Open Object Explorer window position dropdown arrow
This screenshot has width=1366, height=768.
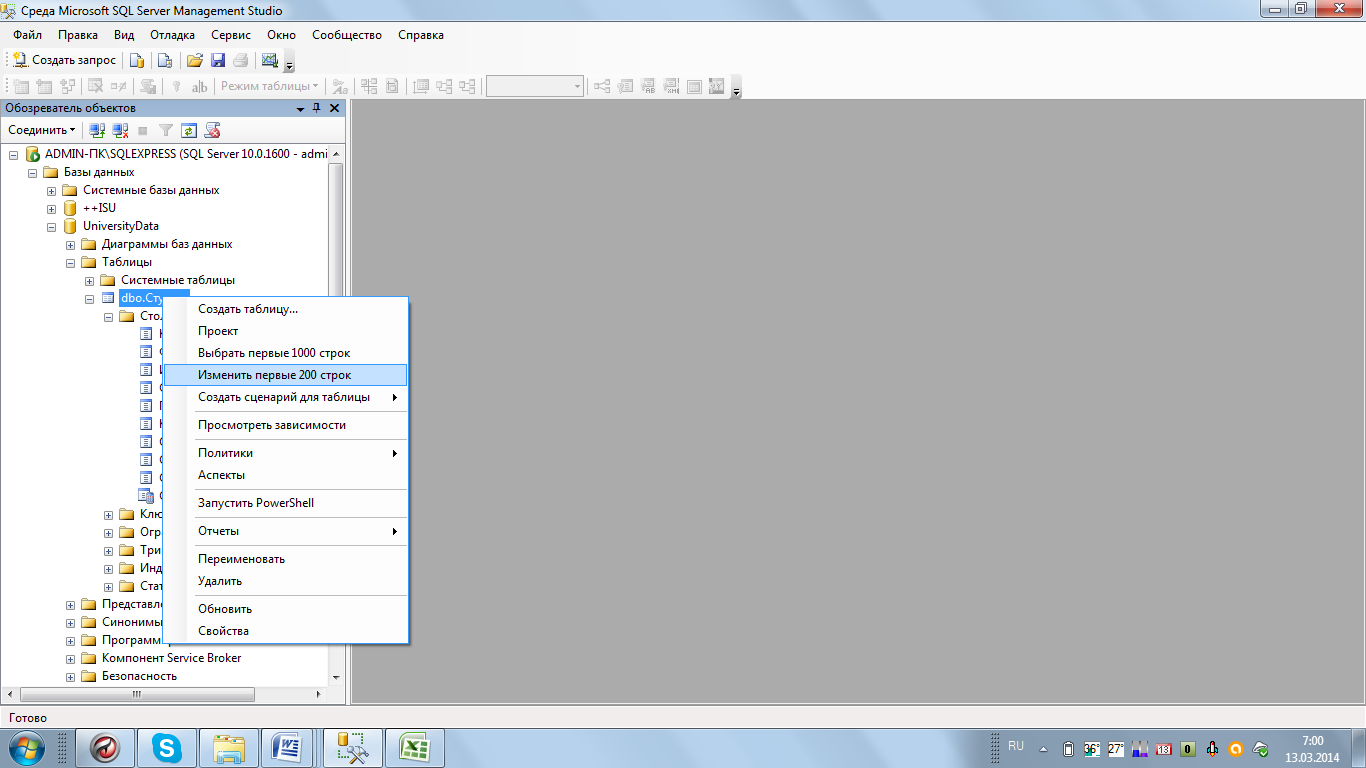click(300, 108)
